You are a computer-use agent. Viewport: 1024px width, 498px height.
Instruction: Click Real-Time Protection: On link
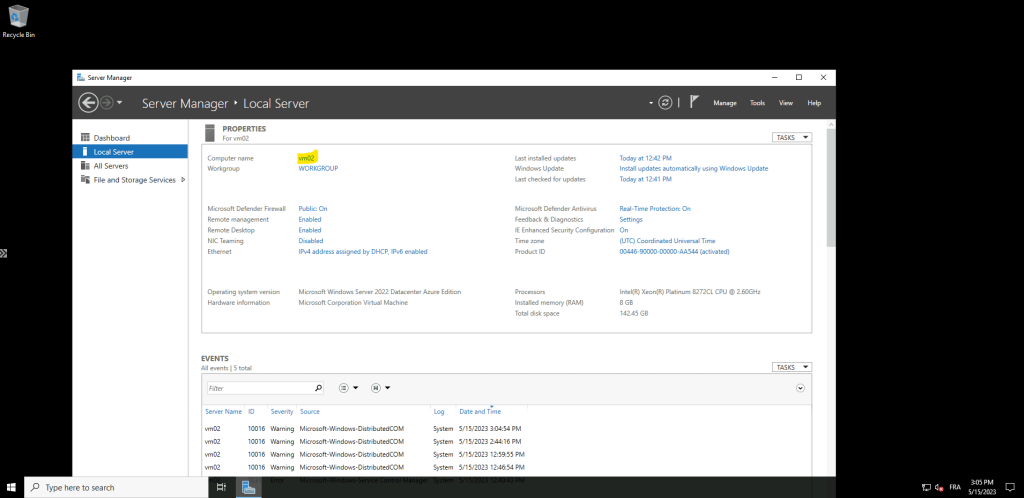click(x=655, y=209)
